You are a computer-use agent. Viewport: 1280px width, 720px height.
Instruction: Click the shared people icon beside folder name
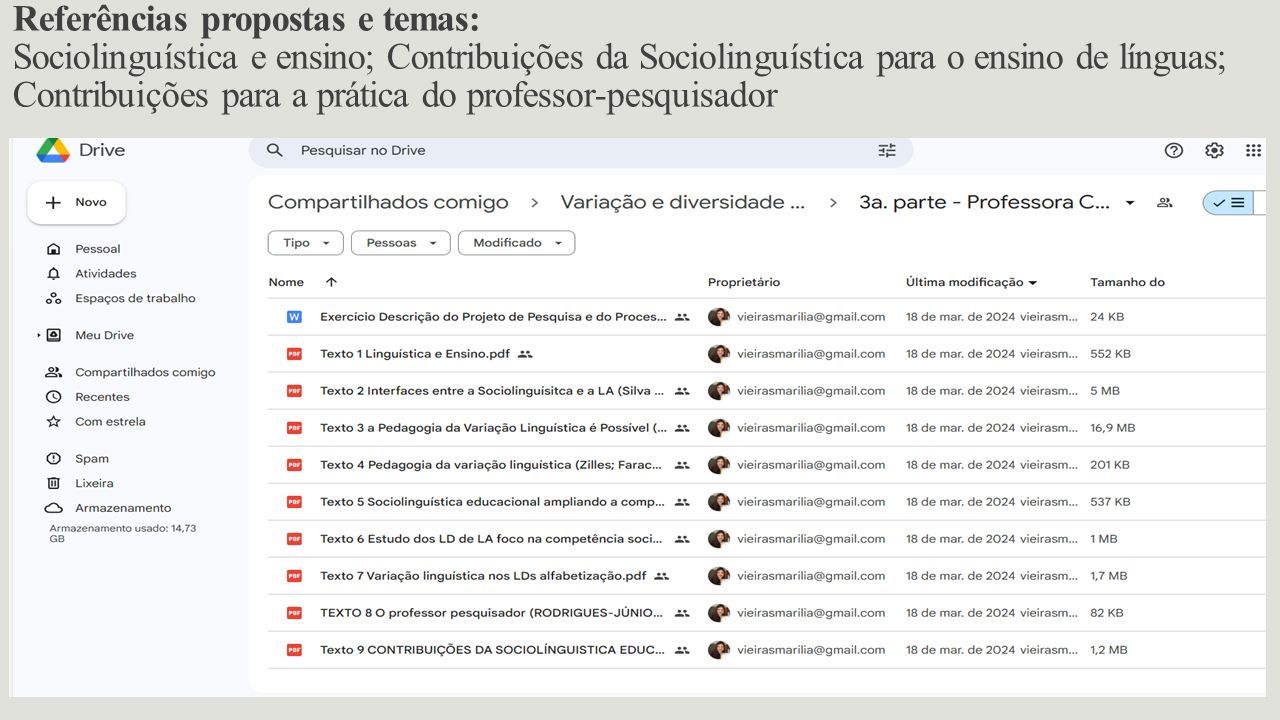[x=1164, y=202]
